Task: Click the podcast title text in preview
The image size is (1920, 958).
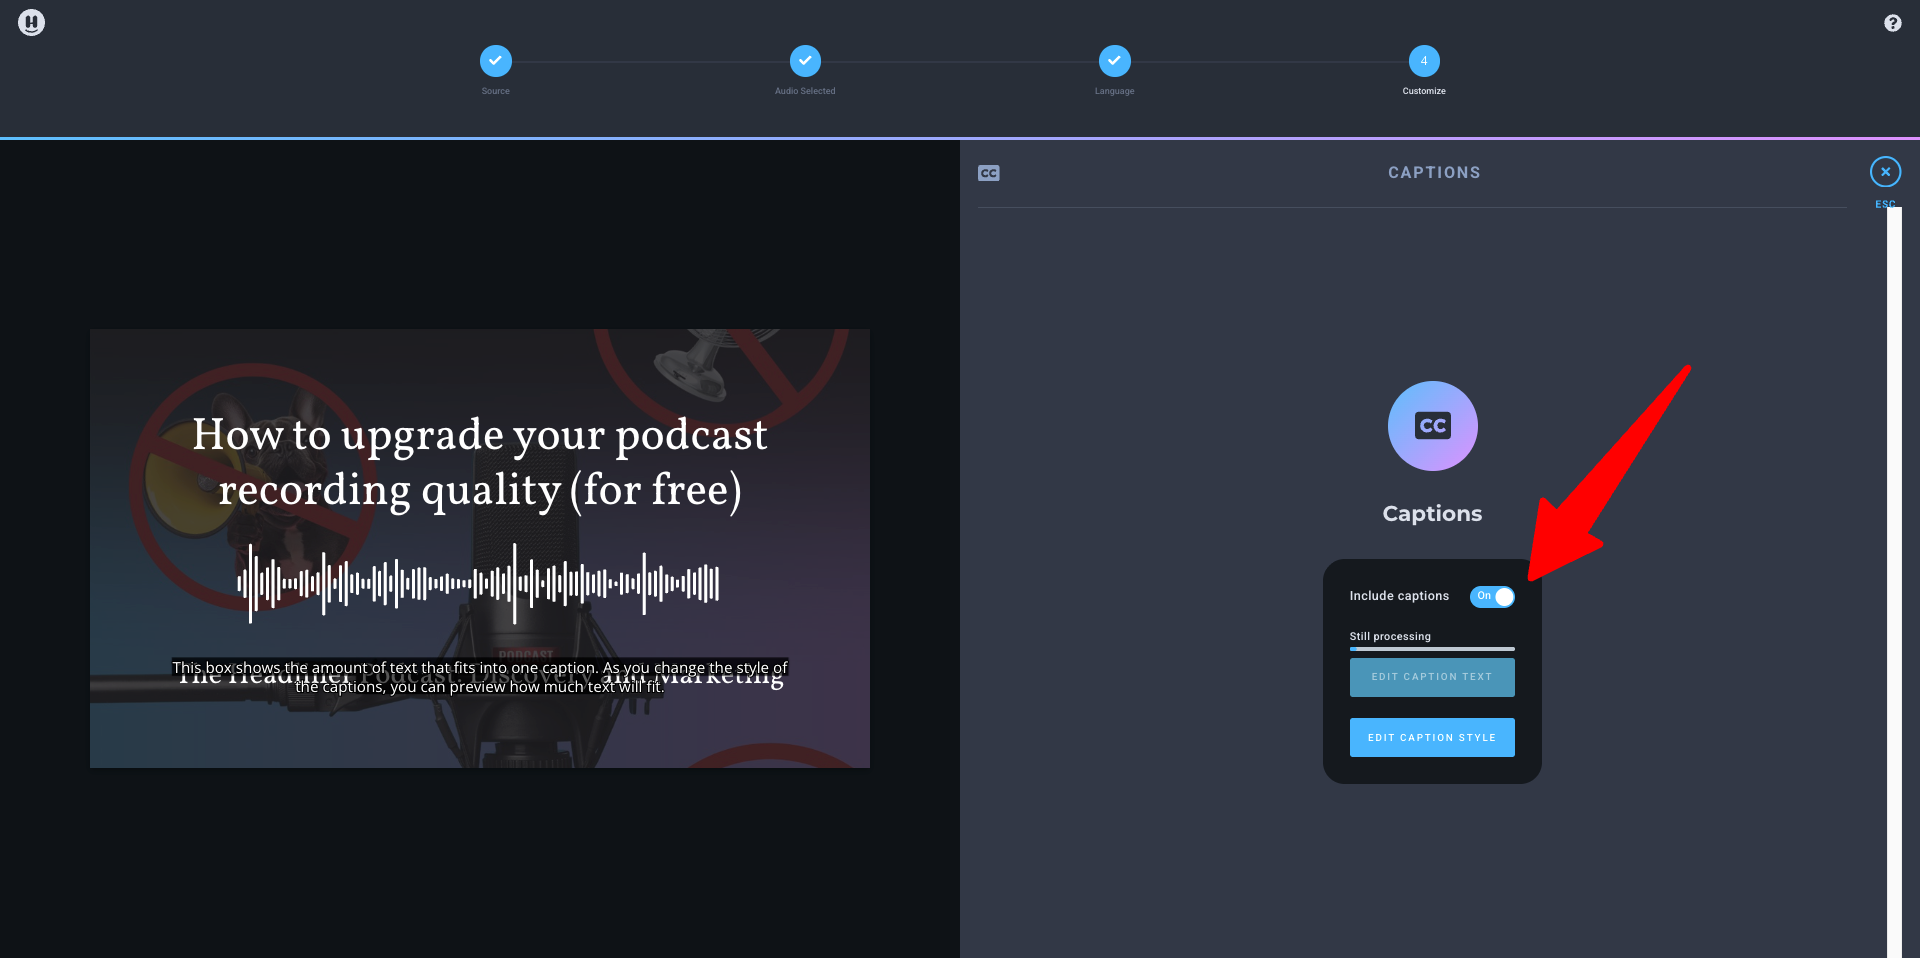Action: (480, 462)
